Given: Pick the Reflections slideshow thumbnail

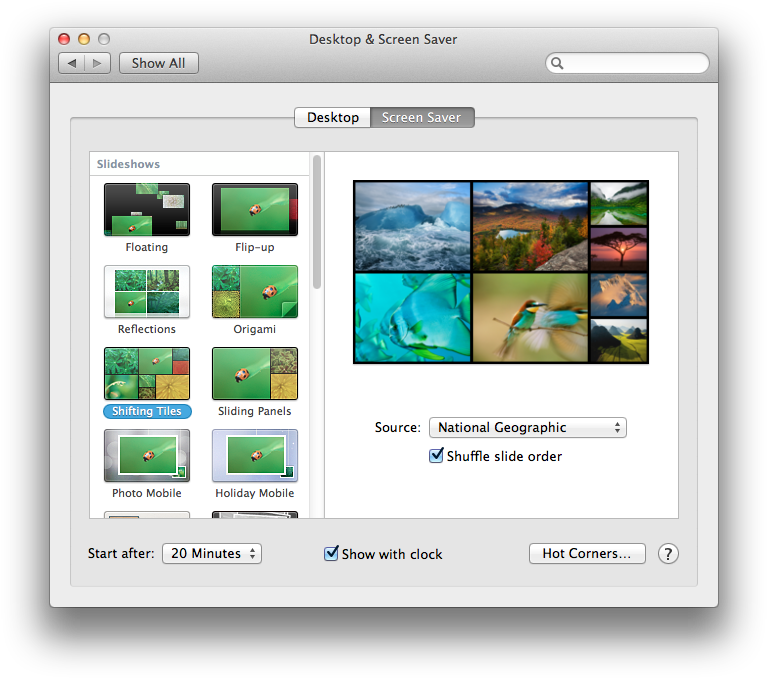Looking at the screenshot, I should 147,292.
